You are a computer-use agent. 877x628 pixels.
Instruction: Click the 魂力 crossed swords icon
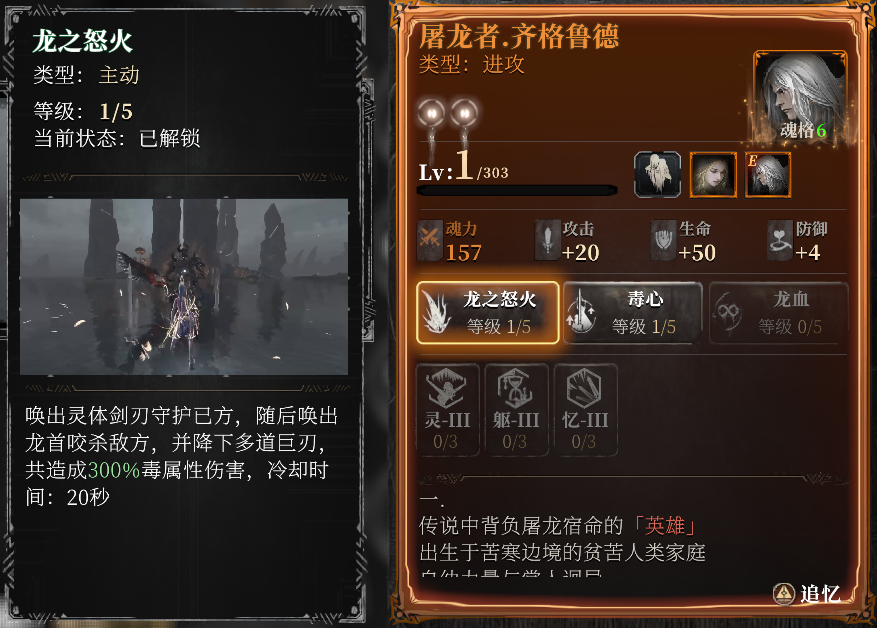click(430, 240)
